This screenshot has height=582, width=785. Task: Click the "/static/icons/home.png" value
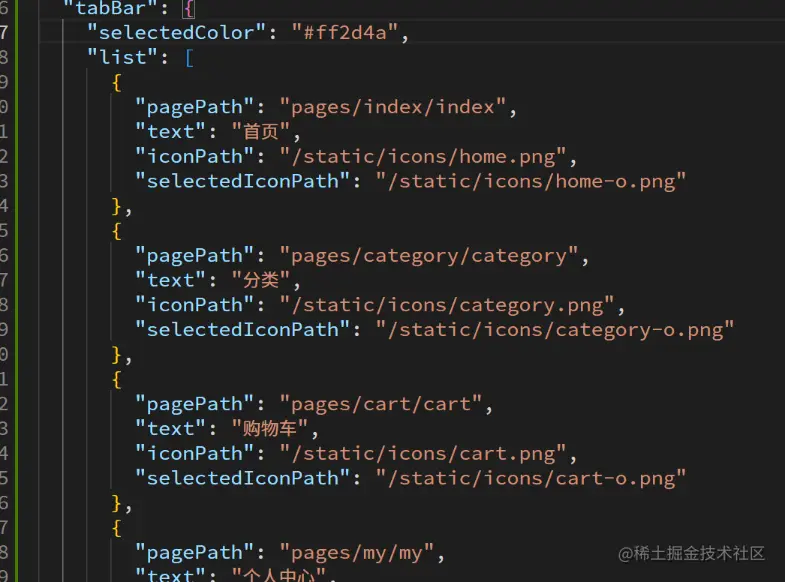(423, 157)
